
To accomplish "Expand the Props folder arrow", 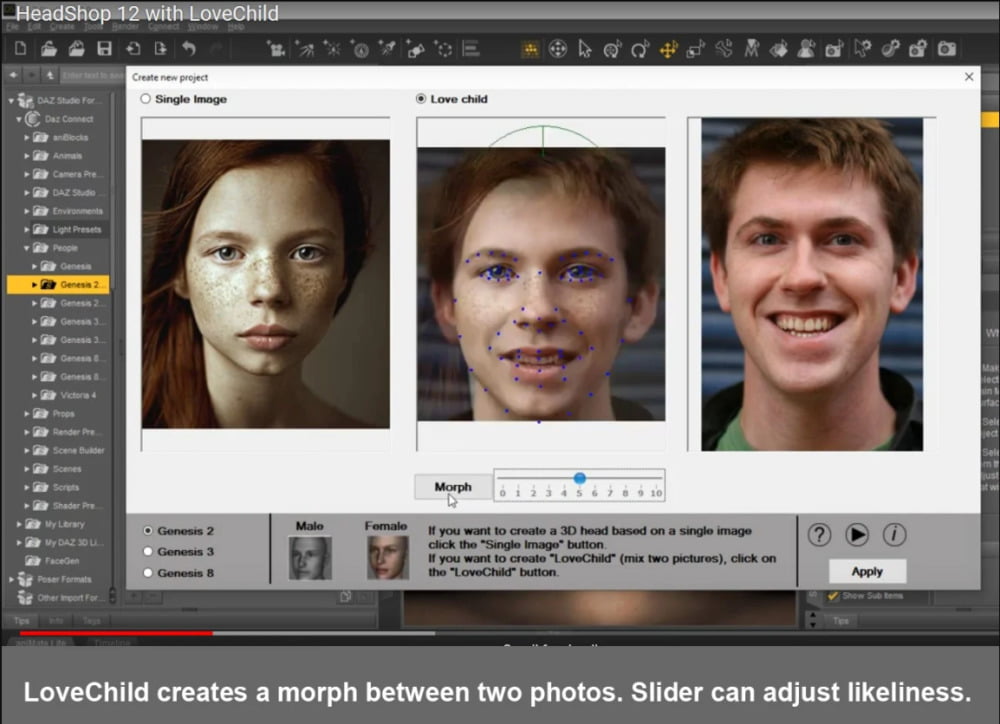I will [27, 414].
